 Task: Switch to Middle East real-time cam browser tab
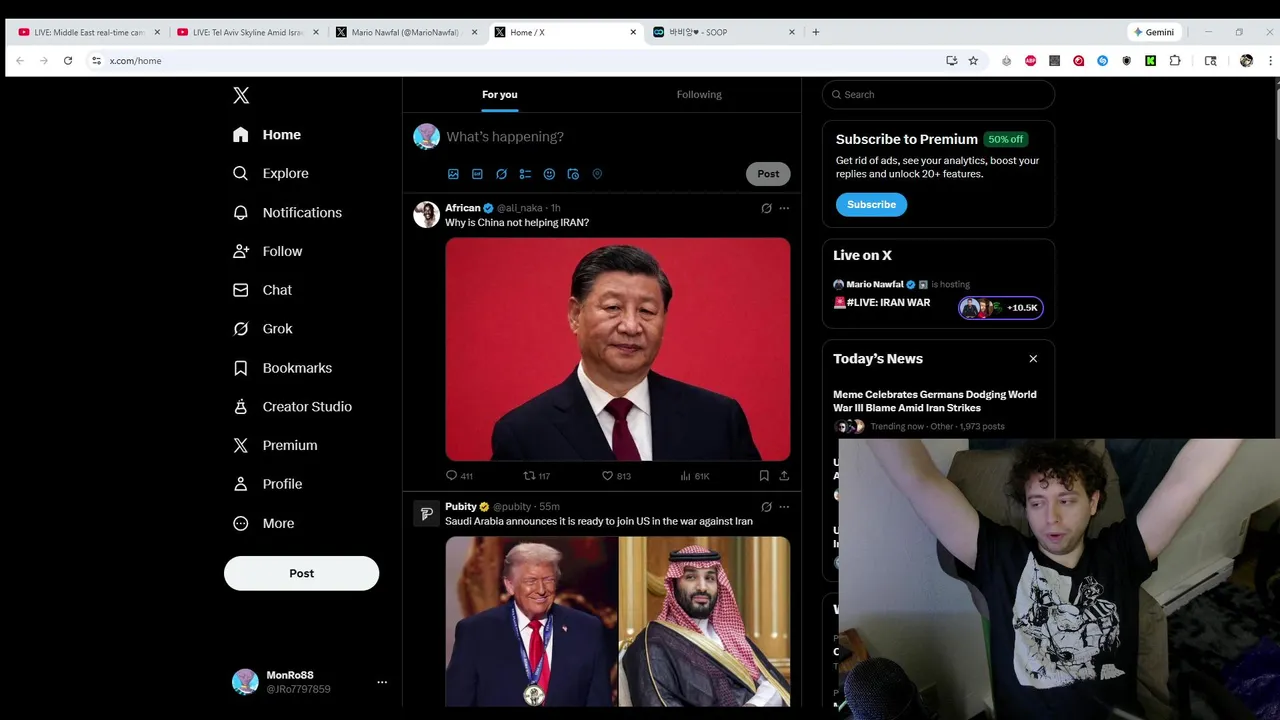89,32
